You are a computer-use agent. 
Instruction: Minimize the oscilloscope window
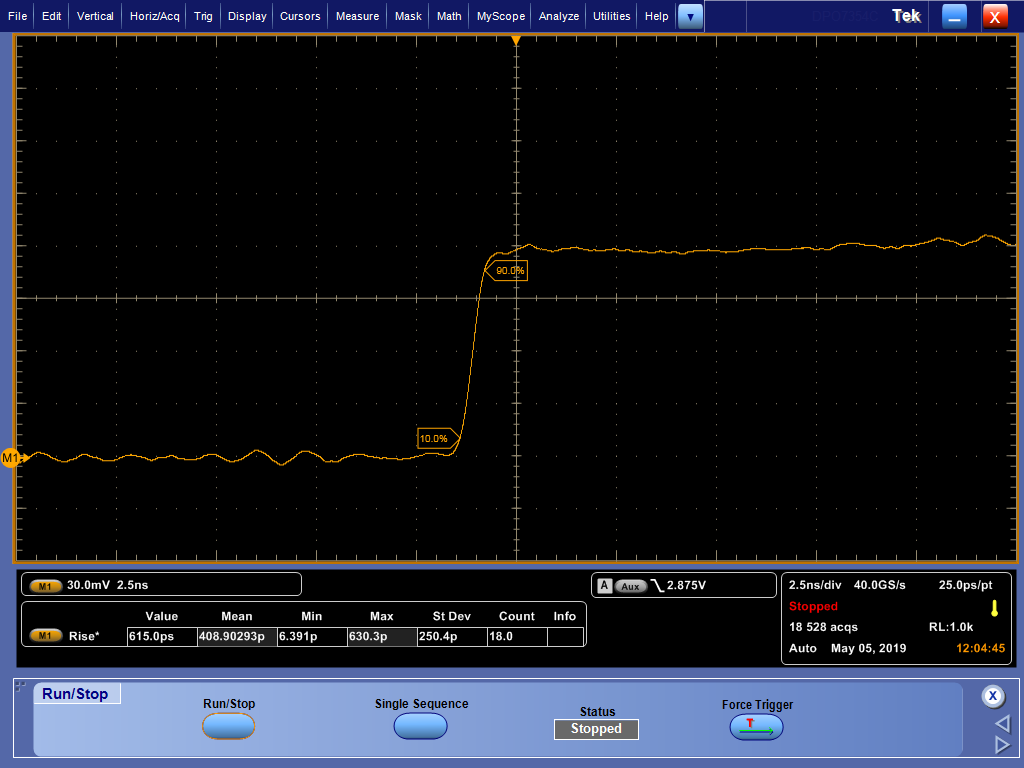coord(954,16)
